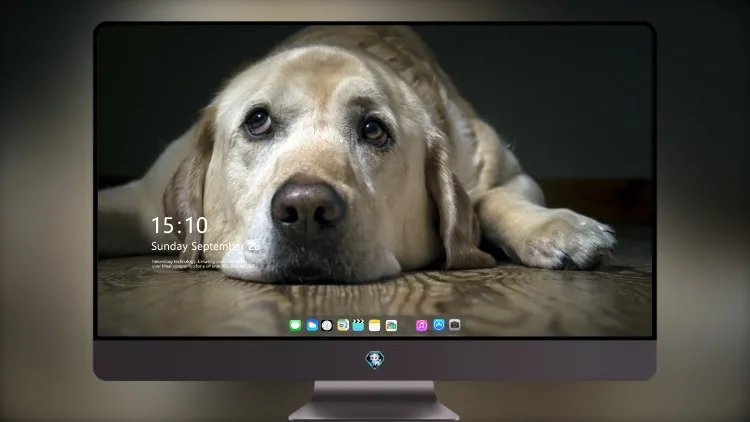The image size is (750, 422).
Task: Open the yellow Notes app
Action: click(x=375, y=326)
